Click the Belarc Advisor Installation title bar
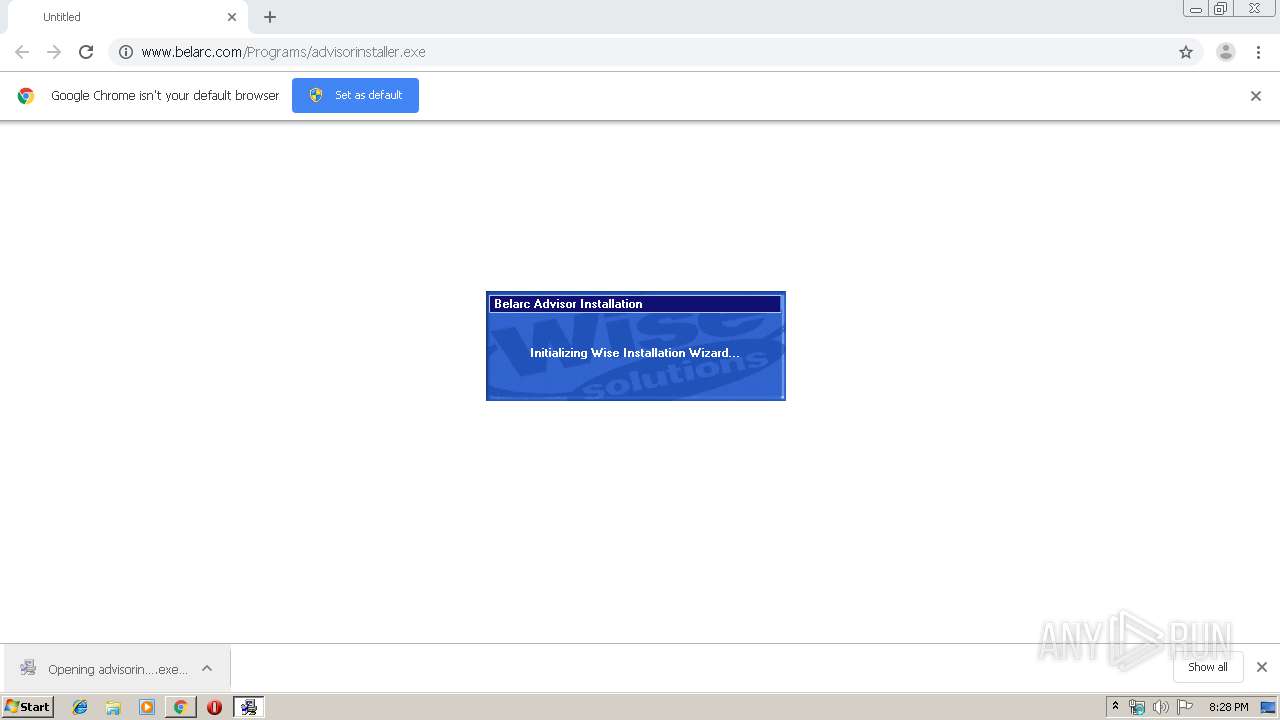 (635, 304)
